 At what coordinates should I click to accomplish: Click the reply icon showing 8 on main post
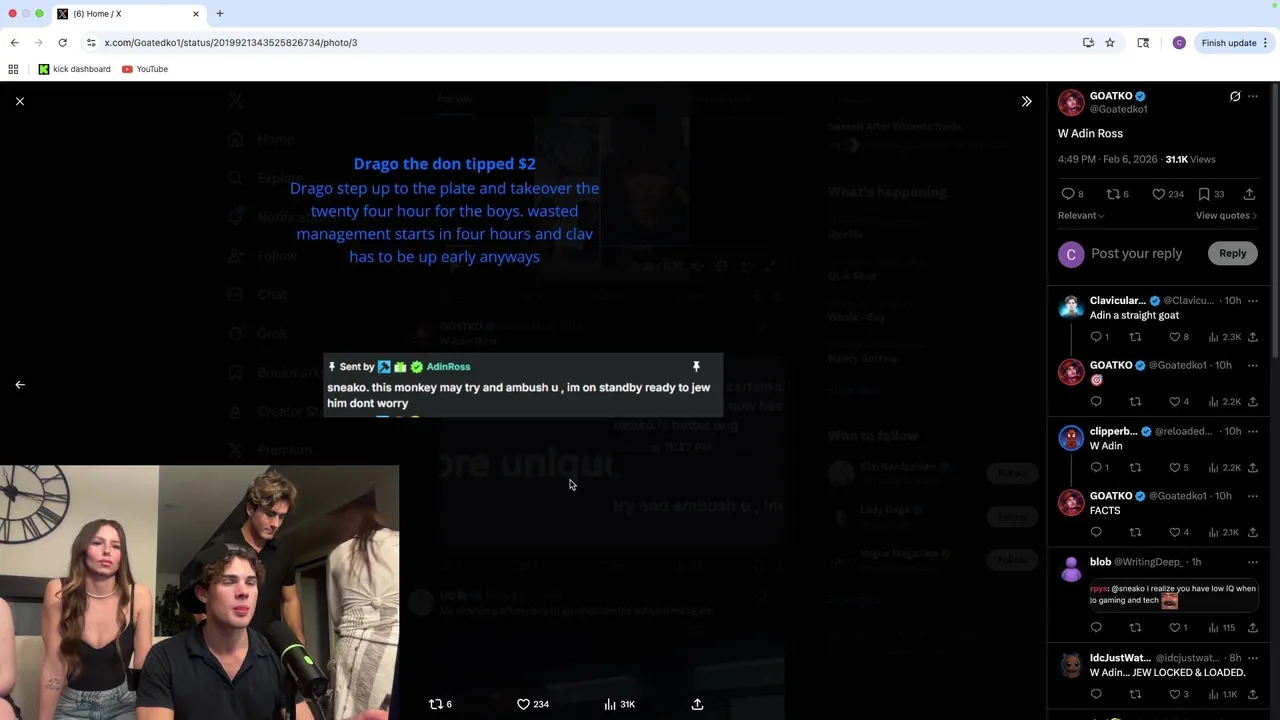pos(1072,194)
